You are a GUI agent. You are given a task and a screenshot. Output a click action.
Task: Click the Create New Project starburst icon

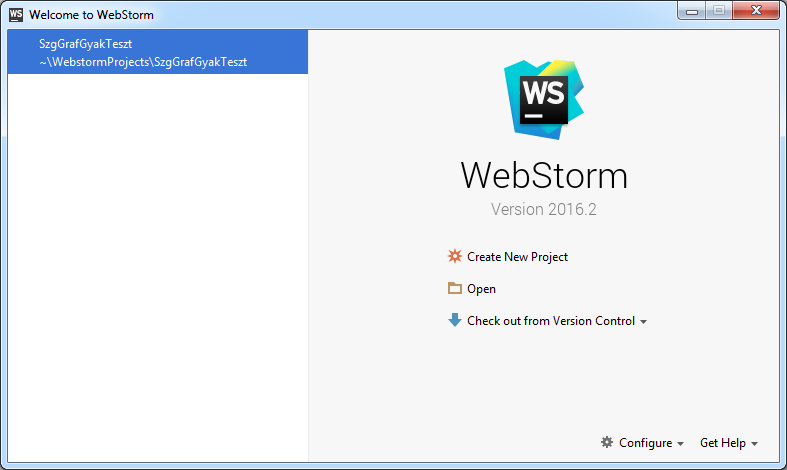pos(455,256)
